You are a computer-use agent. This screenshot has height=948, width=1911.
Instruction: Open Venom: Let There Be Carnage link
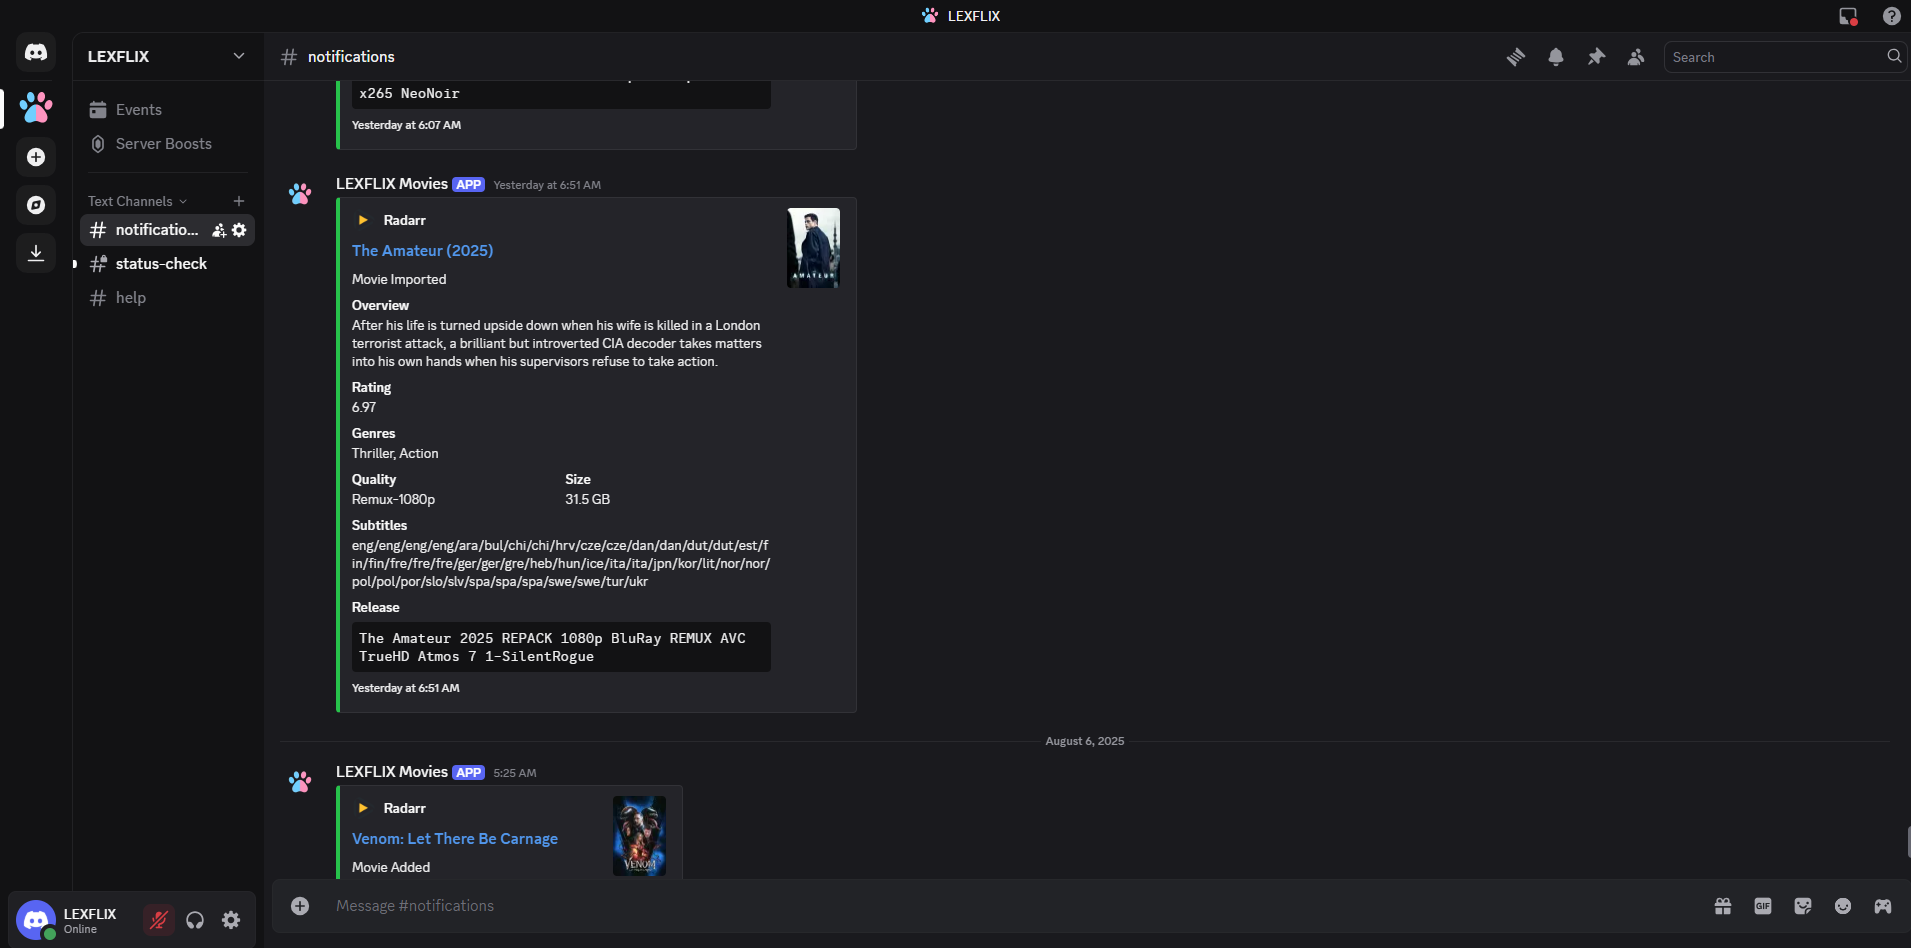(455, 839)
